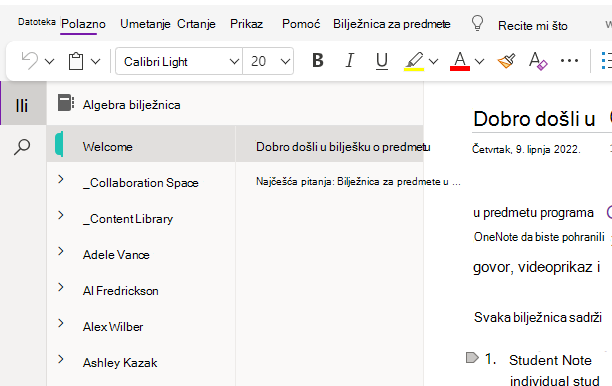Click the Search magnifier icon in sidebar

click(x=22, y=147)
